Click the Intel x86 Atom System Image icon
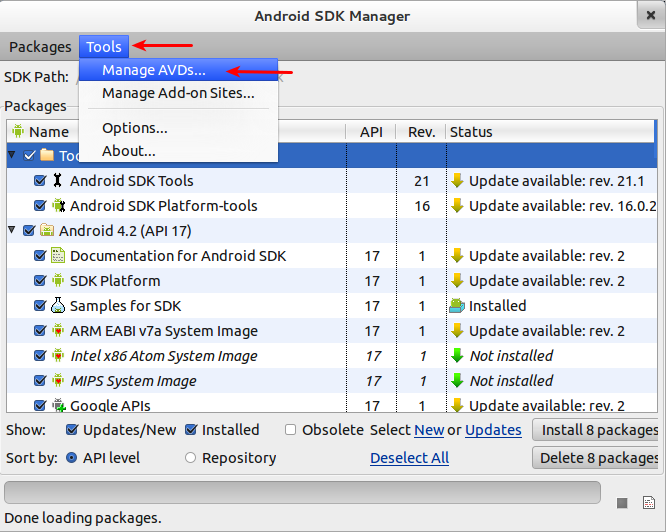This screenshot has width=668, height=532. 58,356
